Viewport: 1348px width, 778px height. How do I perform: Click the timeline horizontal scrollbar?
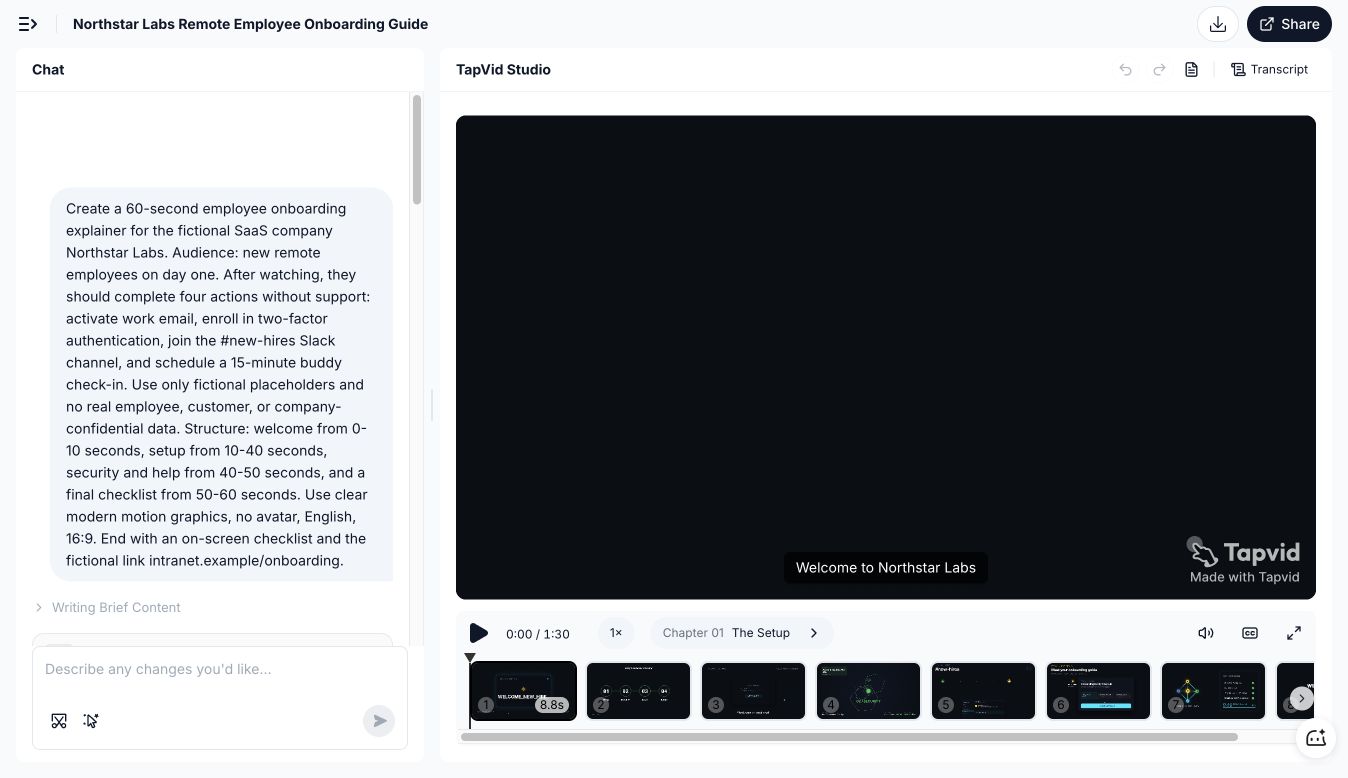point(849,737)
